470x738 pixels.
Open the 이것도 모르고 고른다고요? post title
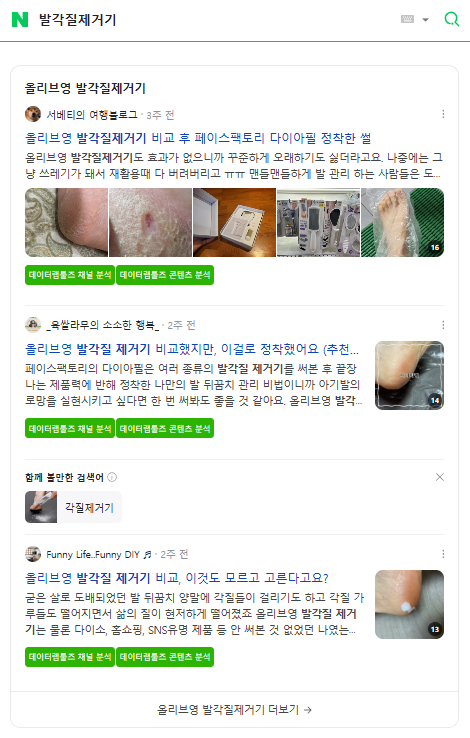click(177, 578)
